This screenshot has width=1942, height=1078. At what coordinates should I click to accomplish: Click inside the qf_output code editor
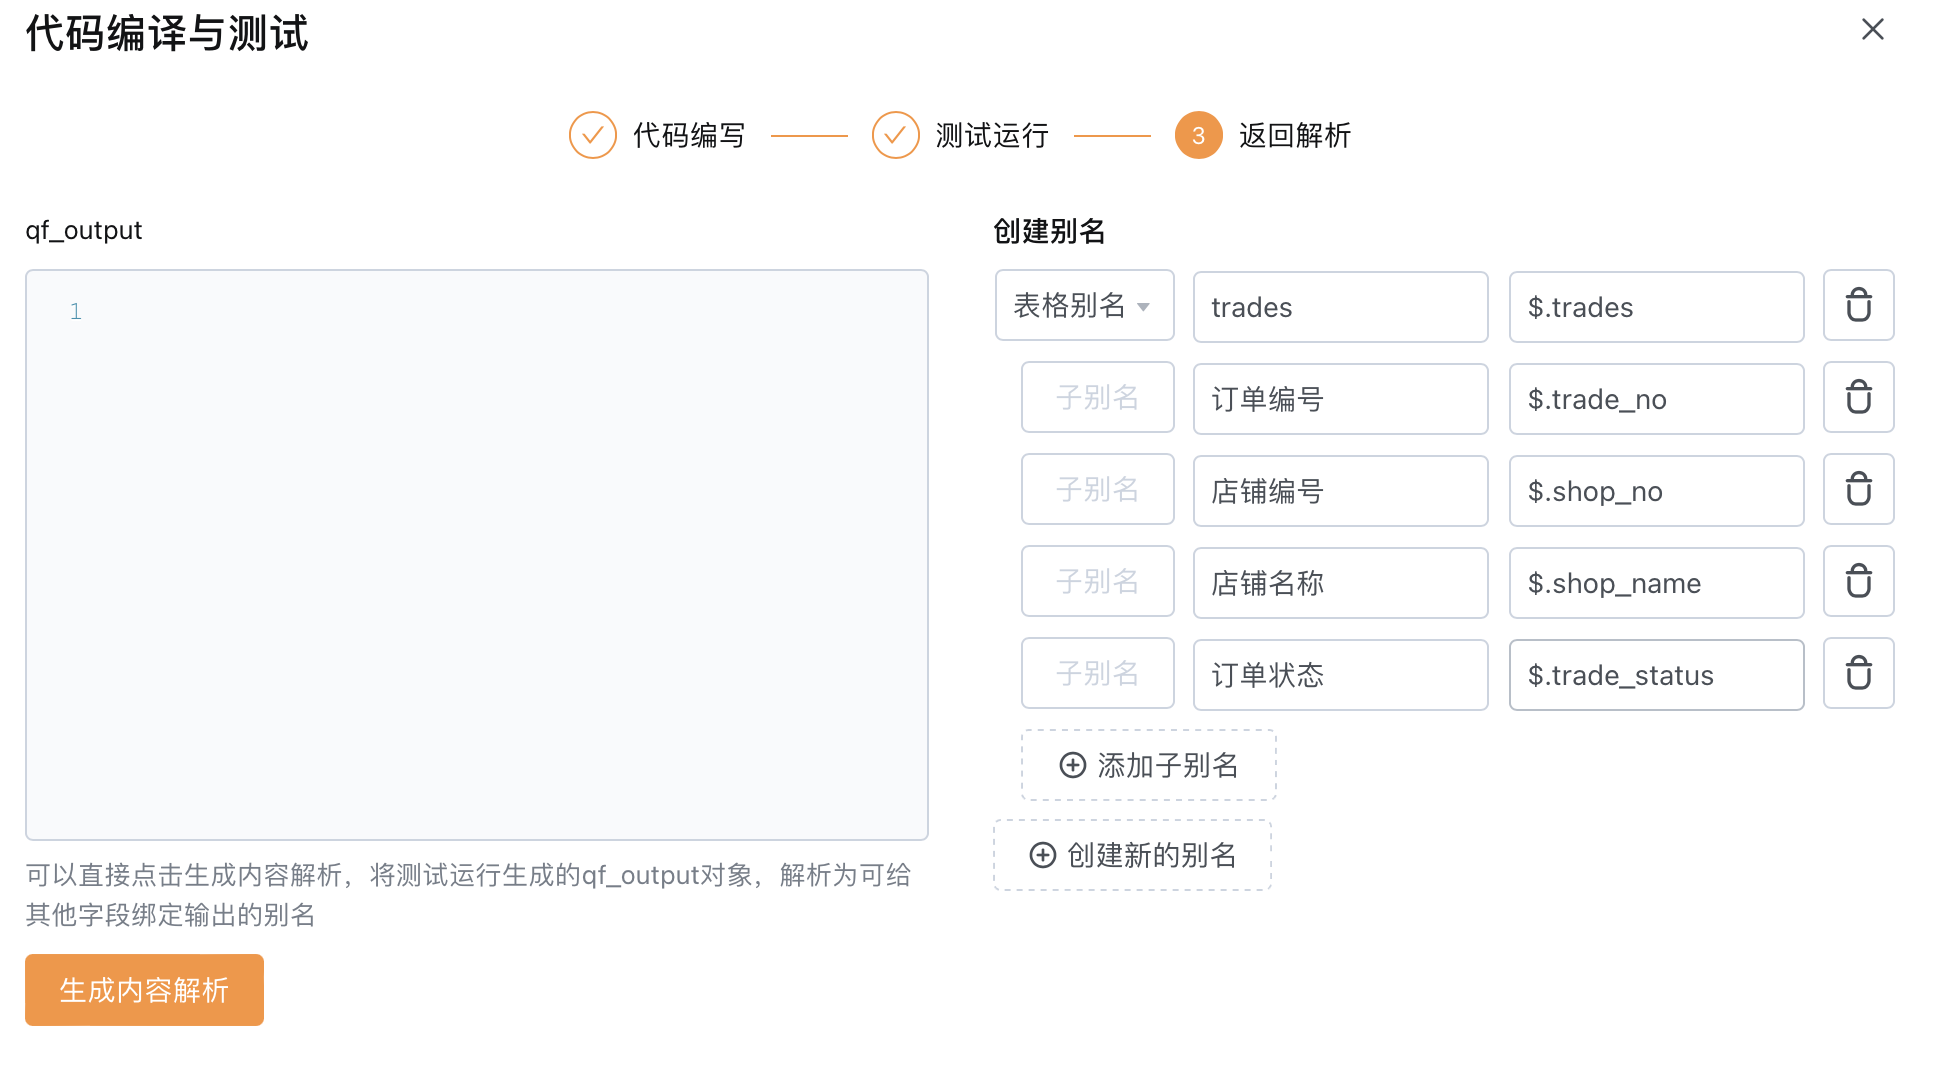coord(477,555)
